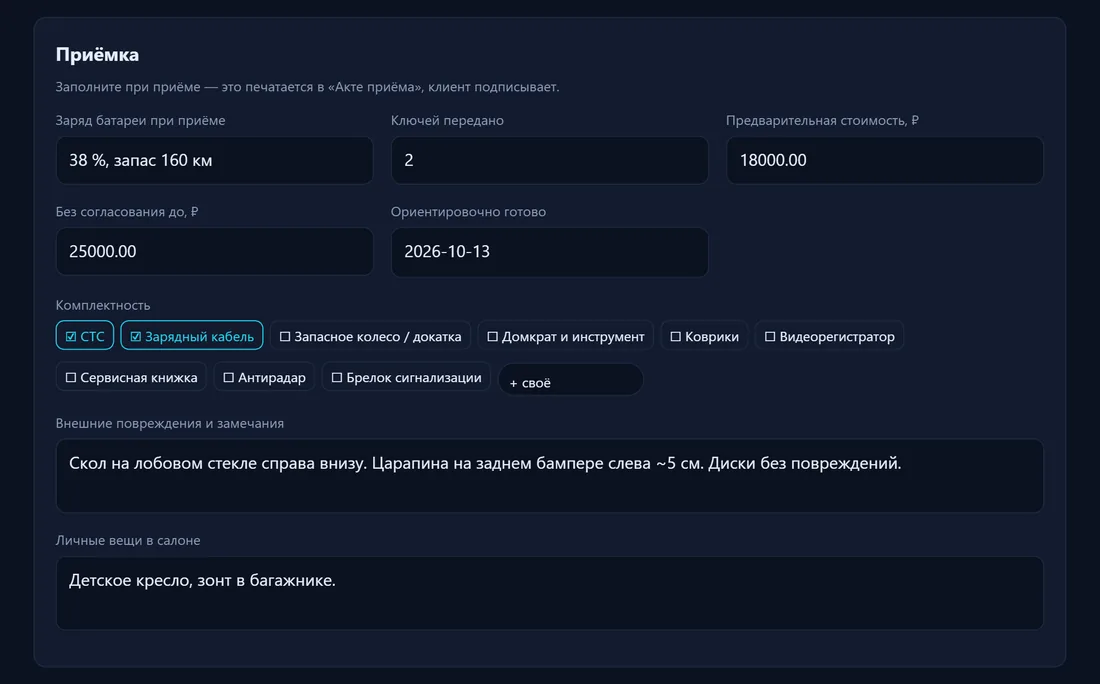Click the '+ своё' custom item field
This screenshot has height=684, width=1100.
570,380
